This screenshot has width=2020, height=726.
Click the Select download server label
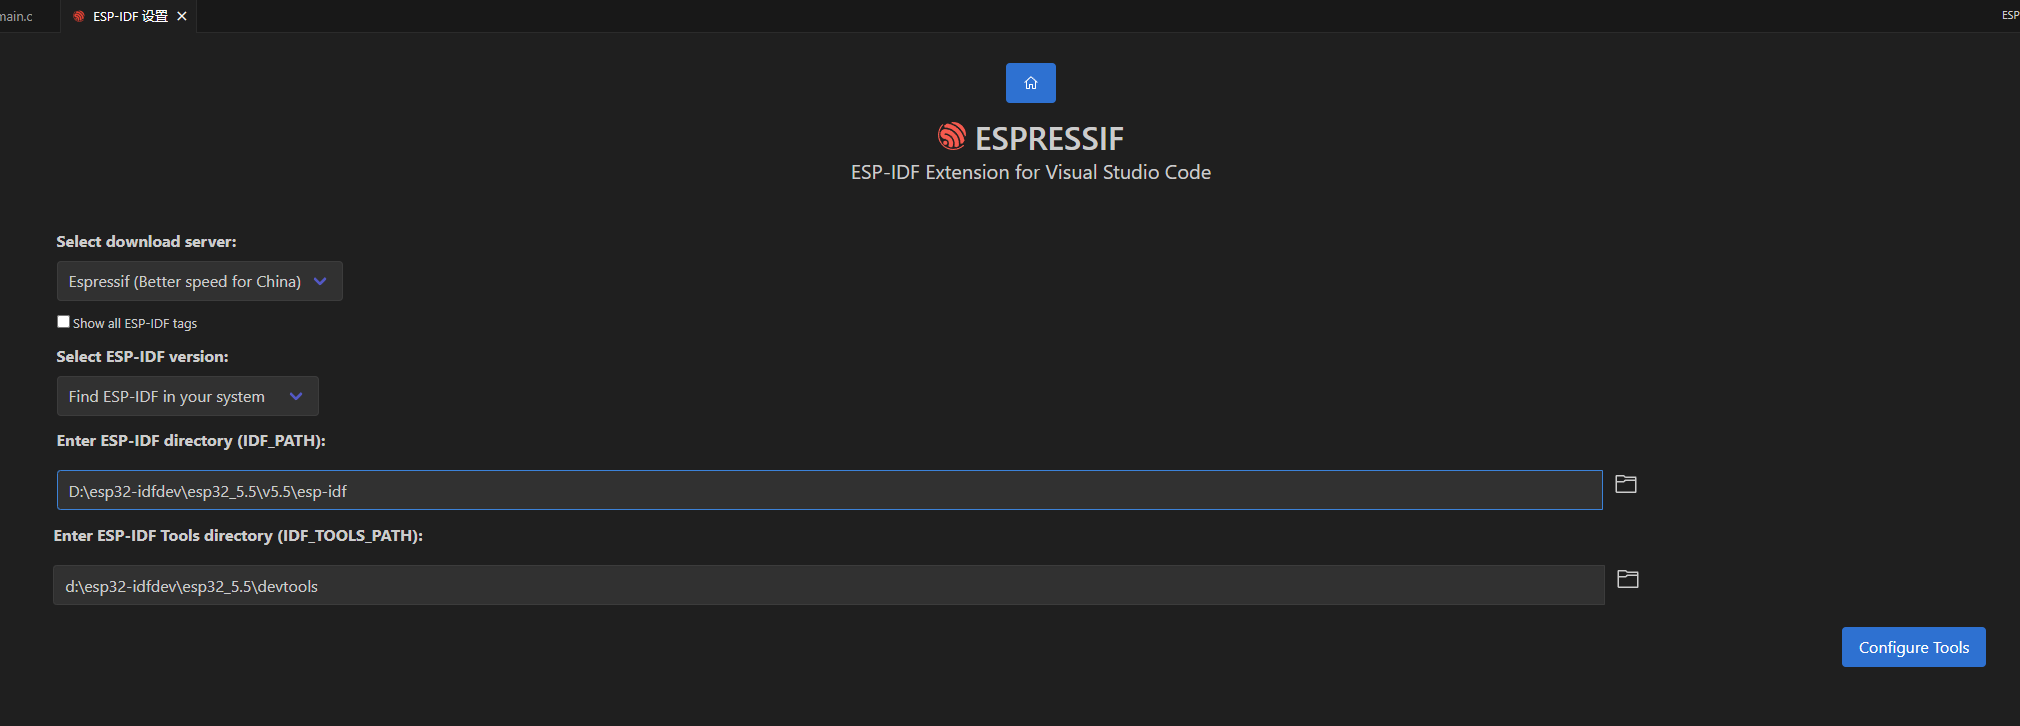click(146, 242)
